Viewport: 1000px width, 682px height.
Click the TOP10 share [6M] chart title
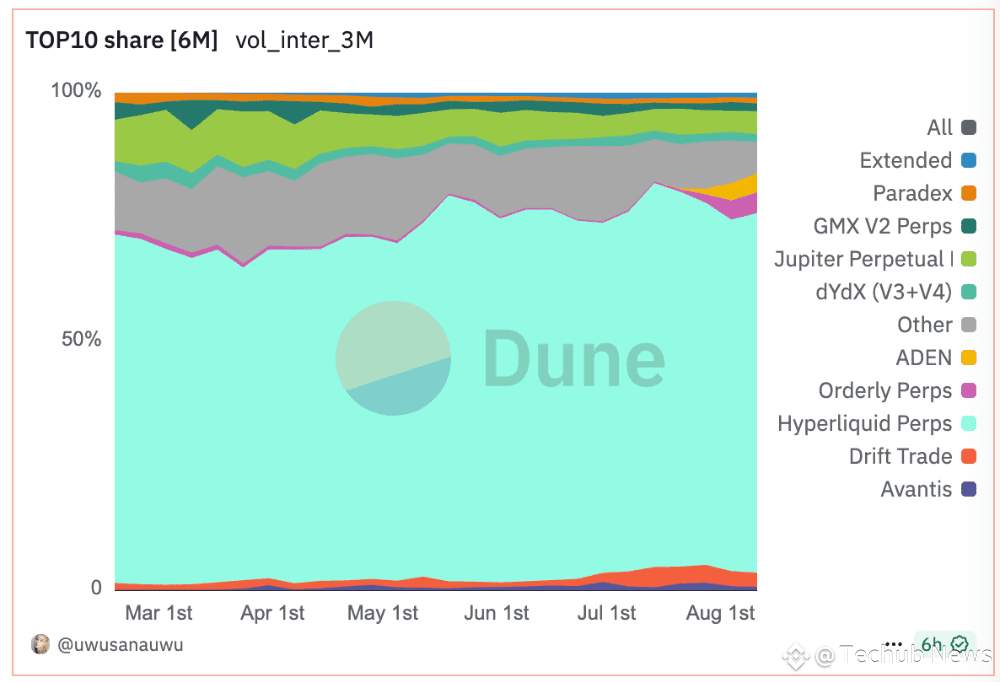[121, 40]
